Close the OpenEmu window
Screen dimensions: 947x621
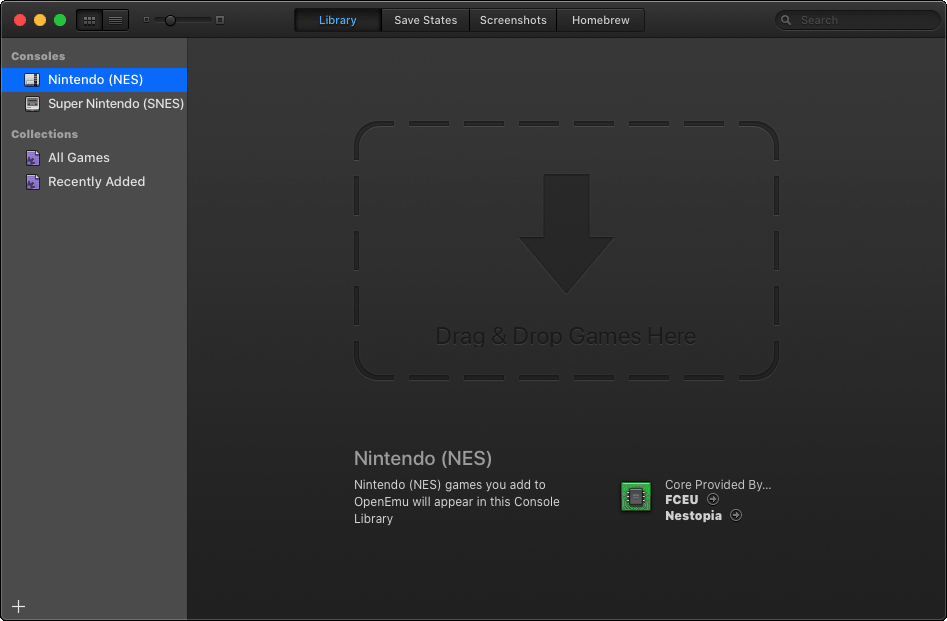click(20, 20)
